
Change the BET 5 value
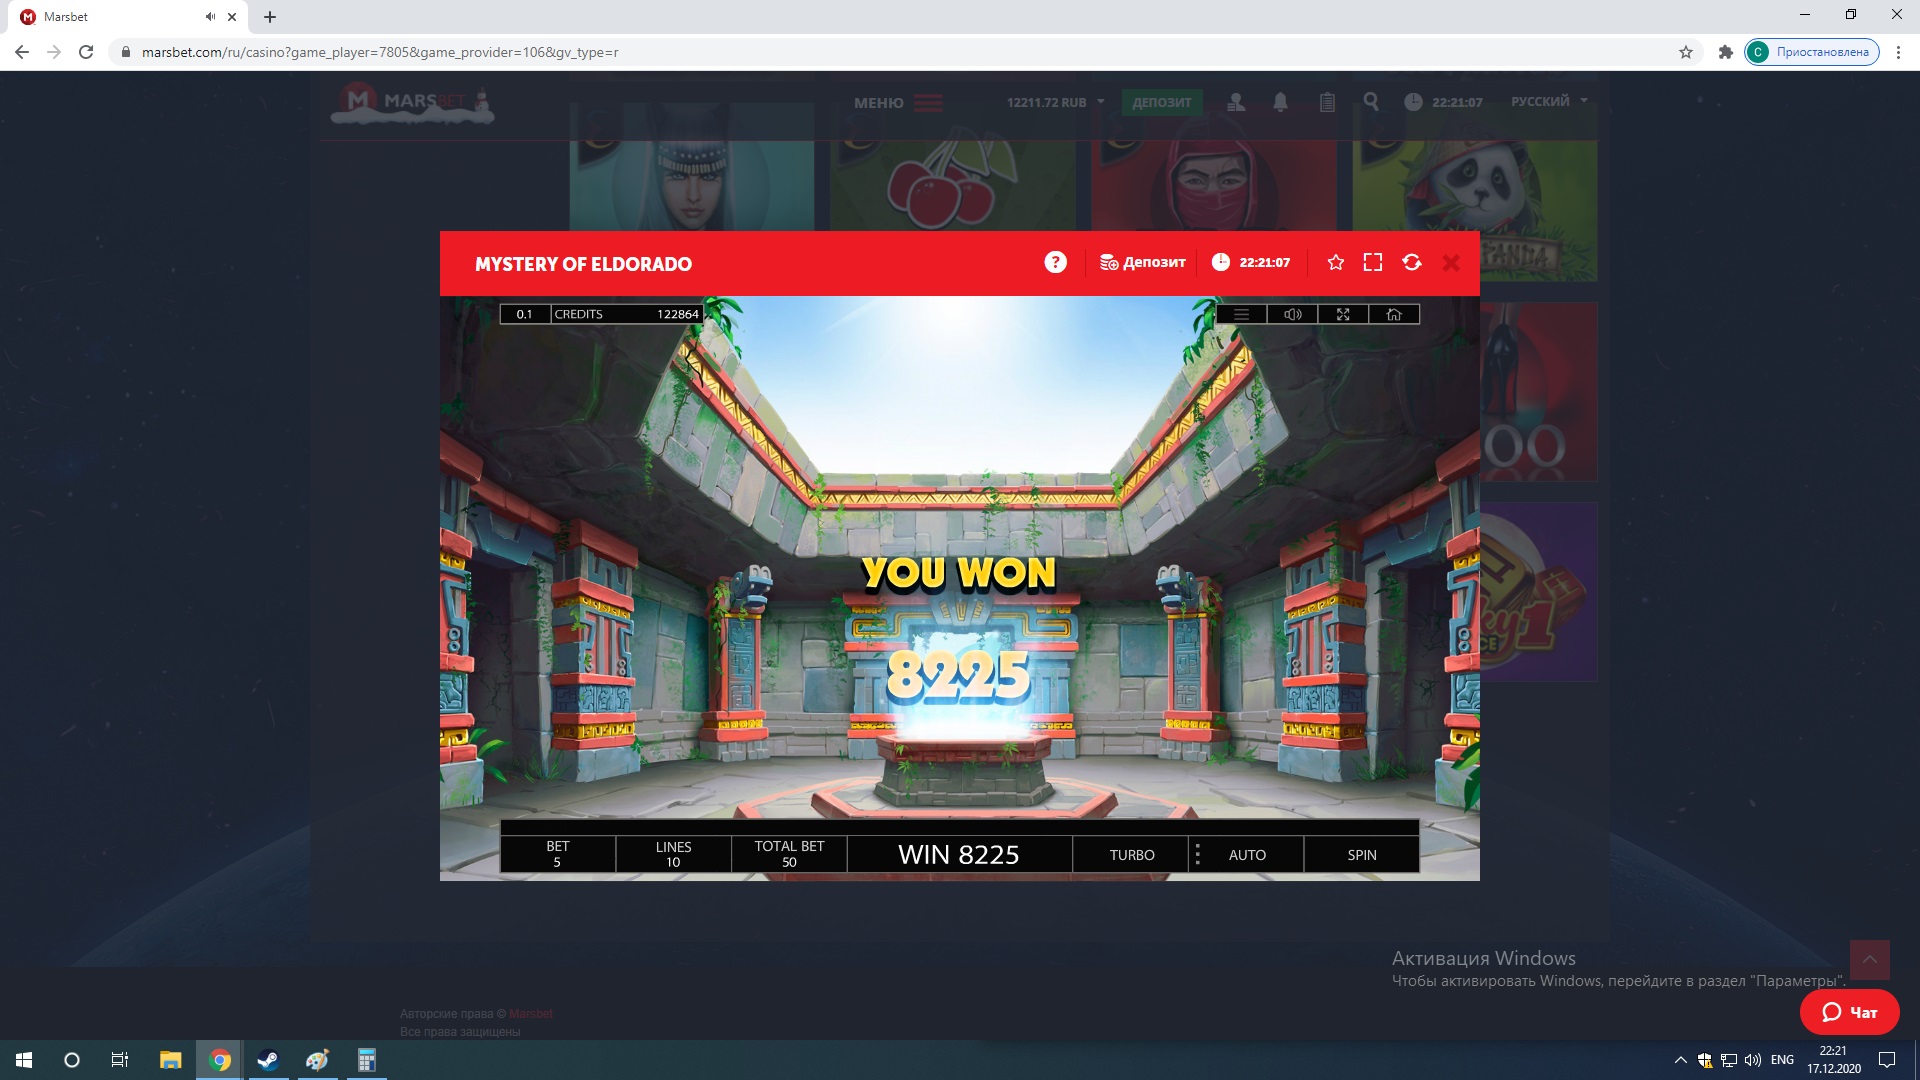558,854
